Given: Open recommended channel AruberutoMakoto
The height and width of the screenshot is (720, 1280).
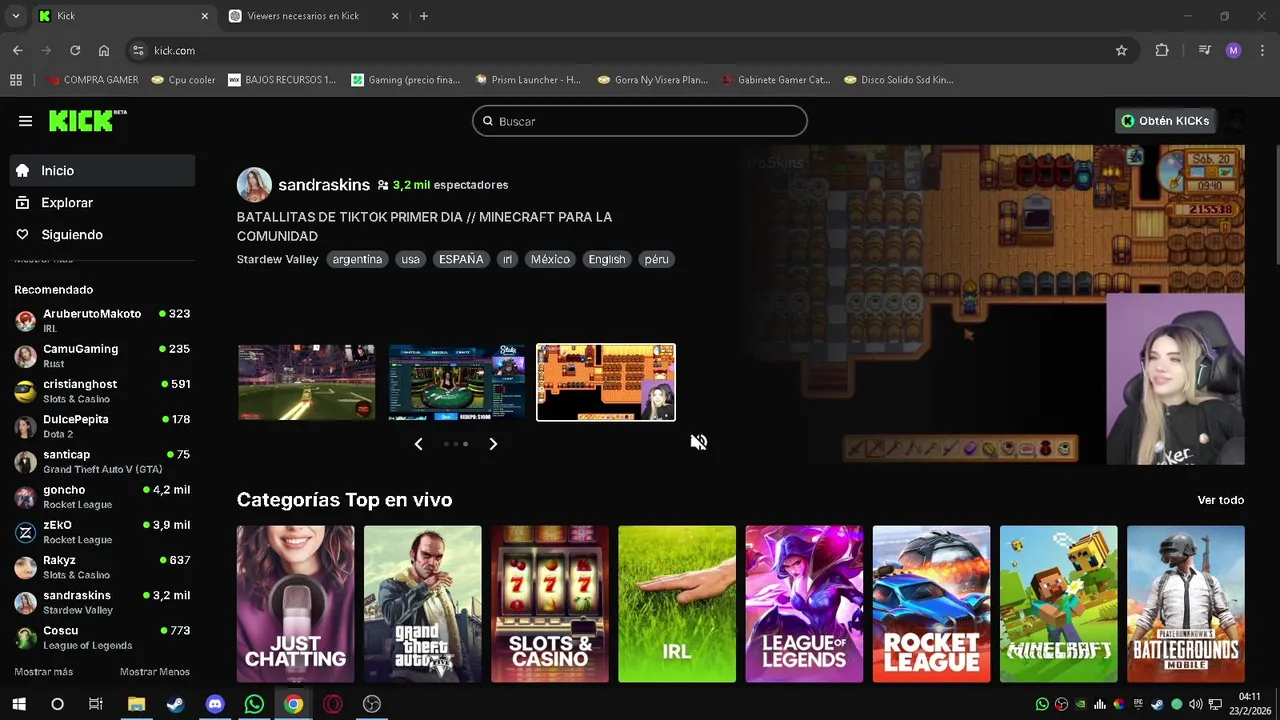Looking at the screenshot, I should pos(102,320).
